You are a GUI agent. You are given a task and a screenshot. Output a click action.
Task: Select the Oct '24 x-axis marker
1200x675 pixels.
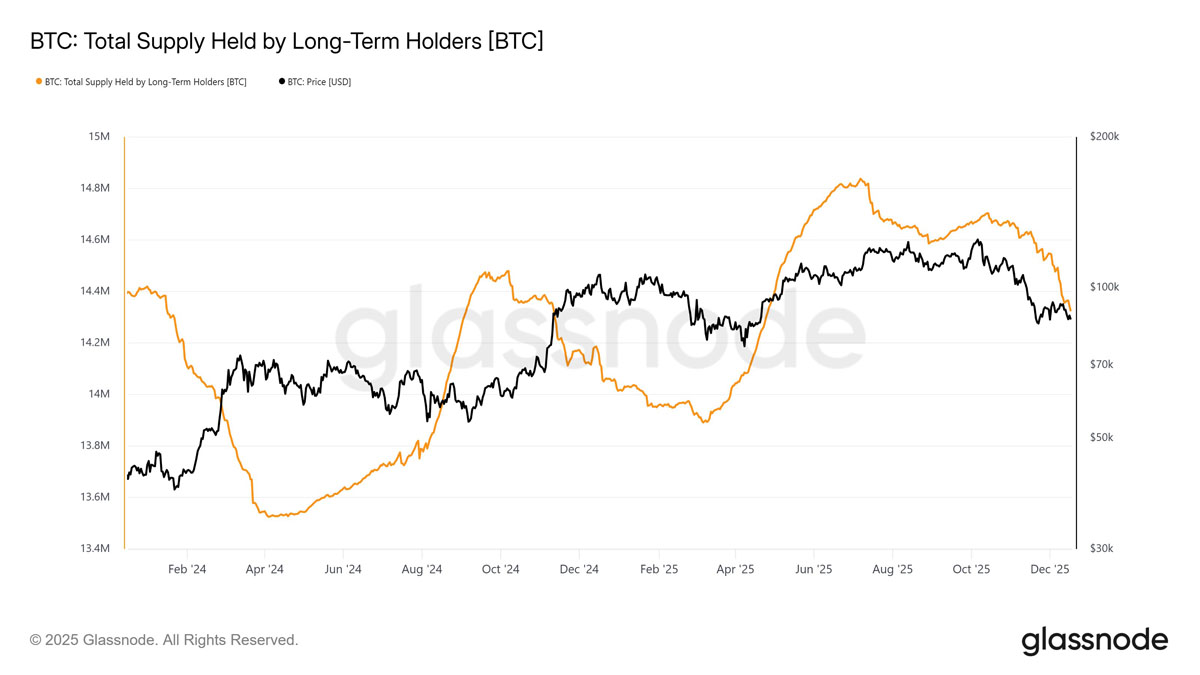pos(500,569)
